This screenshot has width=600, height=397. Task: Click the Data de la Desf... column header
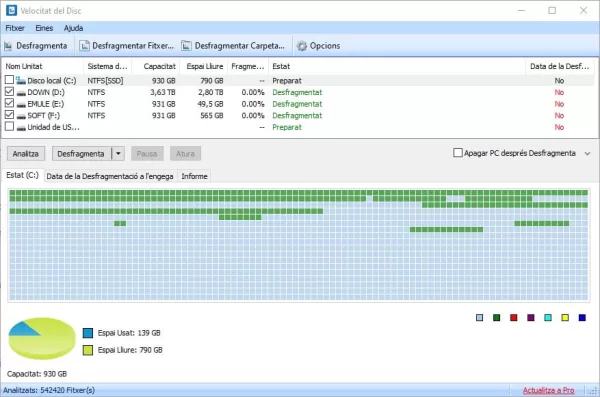pos(560,66)
